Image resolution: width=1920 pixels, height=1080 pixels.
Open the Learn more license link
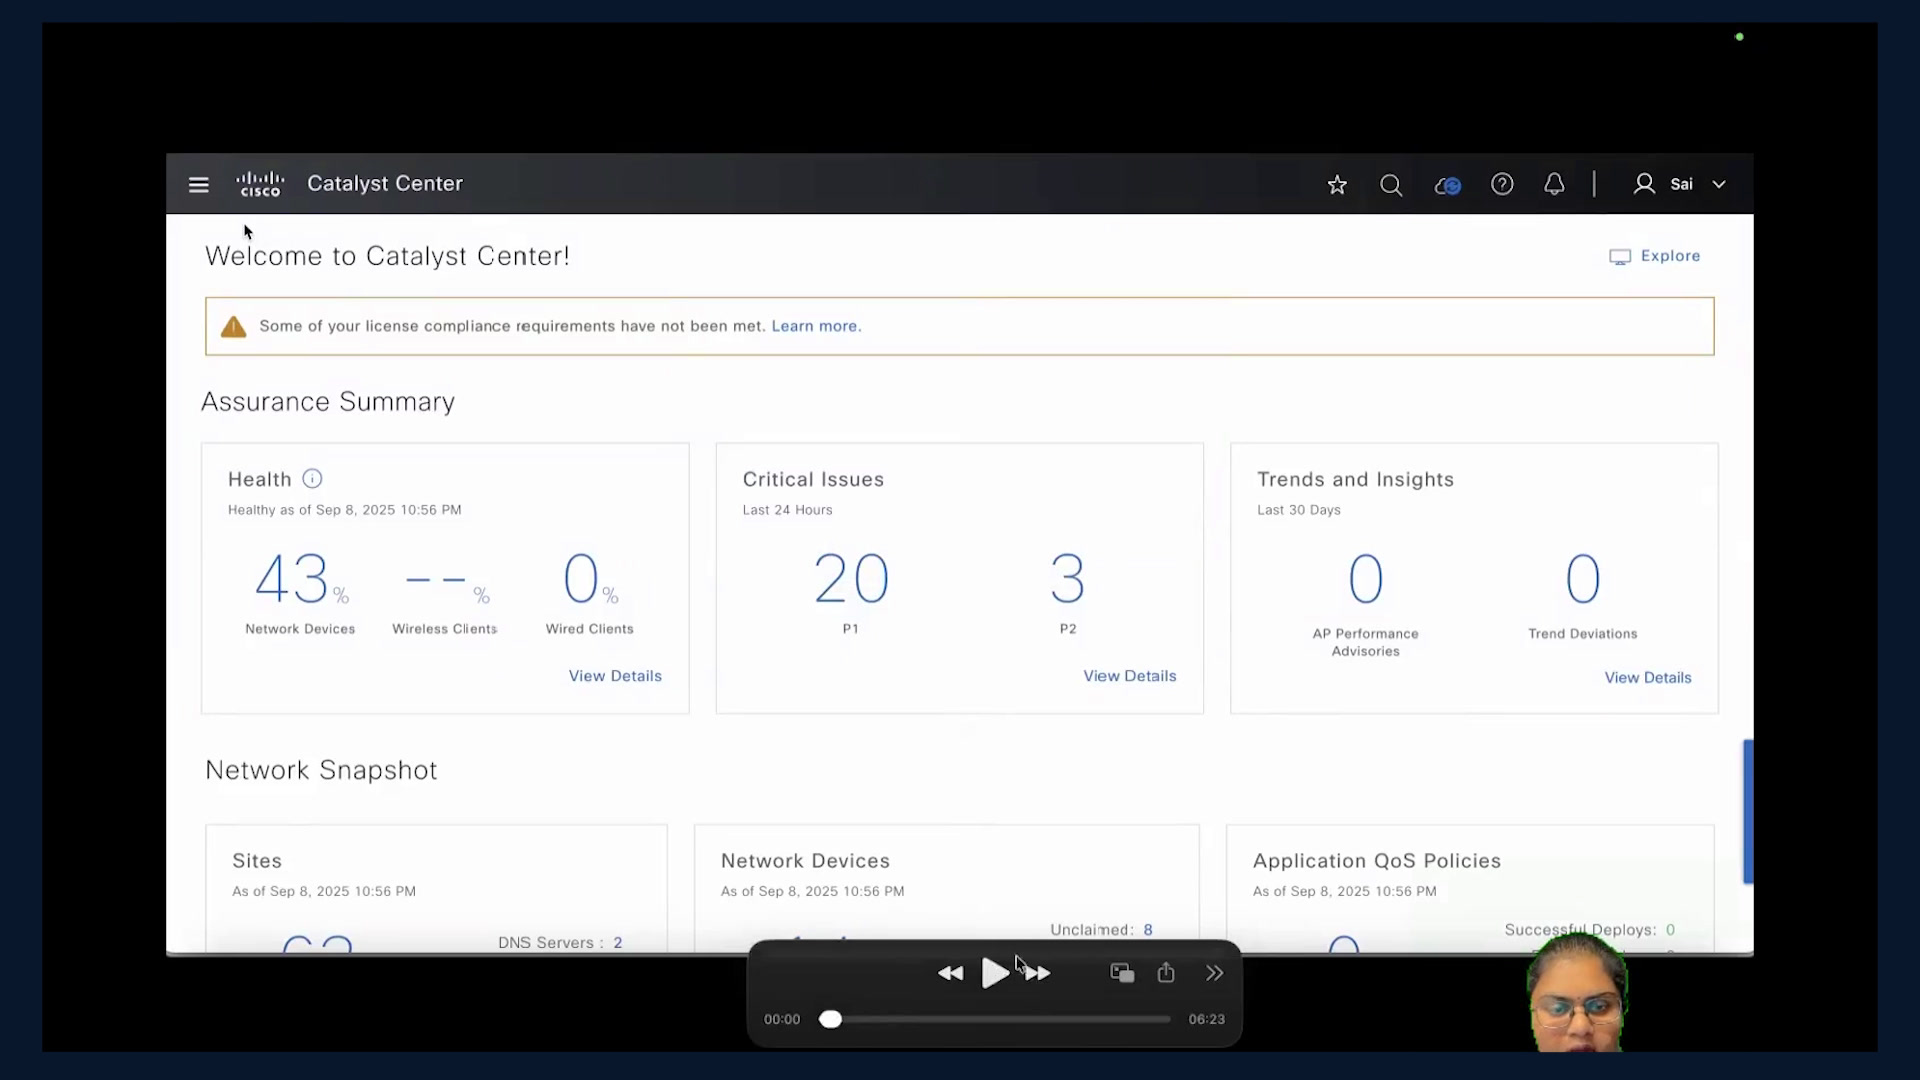[x=816, y=326]
